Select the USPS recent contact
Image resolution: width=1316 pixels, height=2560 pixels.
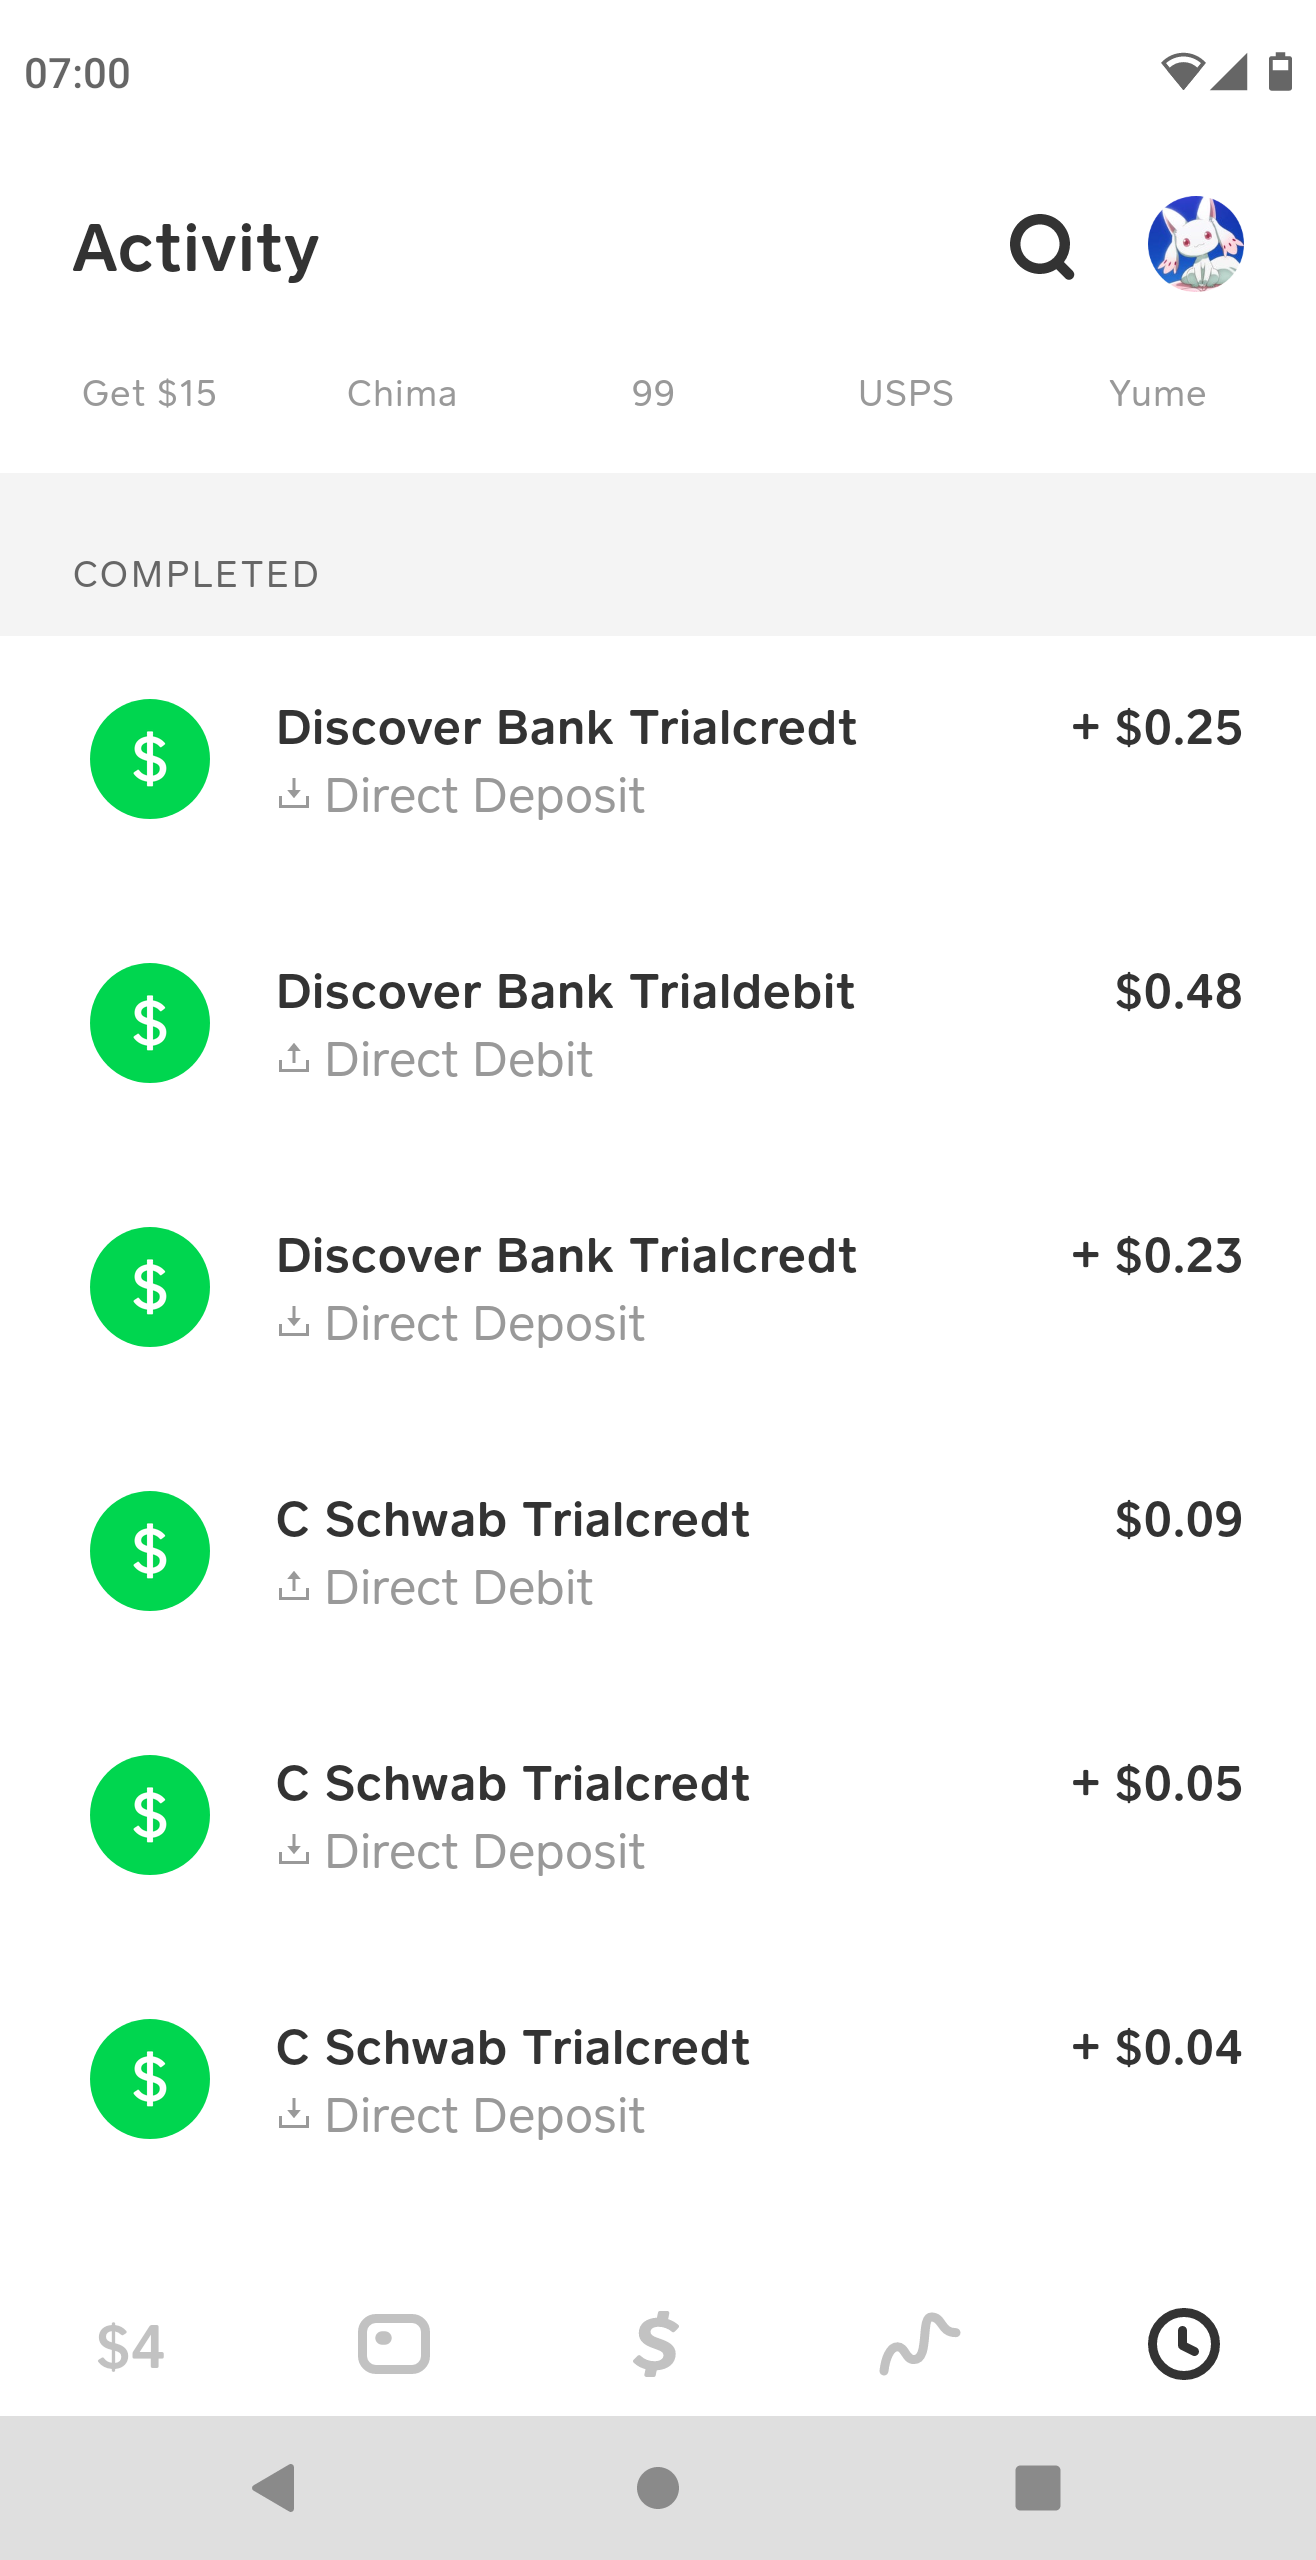[906, 394]
